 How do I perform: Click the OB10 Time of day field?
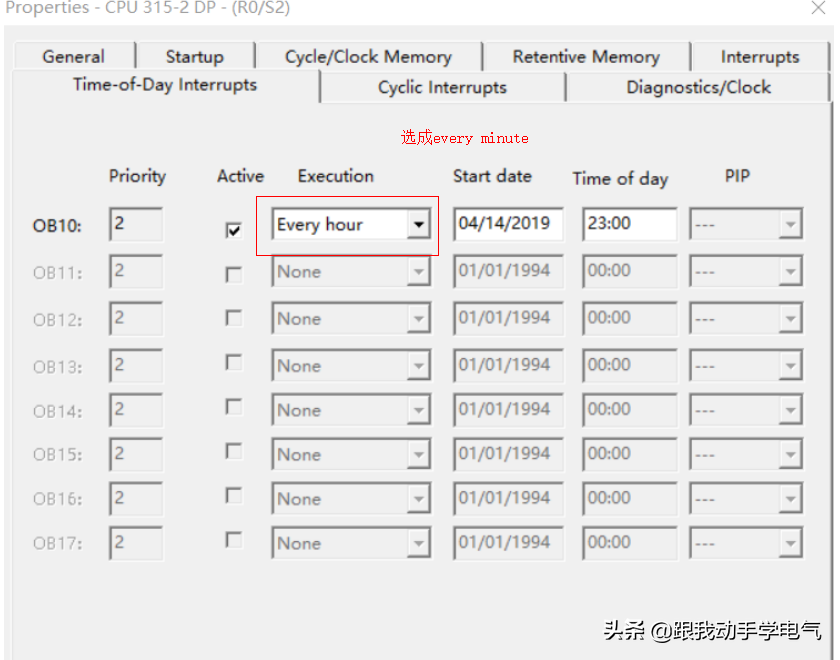629,224
